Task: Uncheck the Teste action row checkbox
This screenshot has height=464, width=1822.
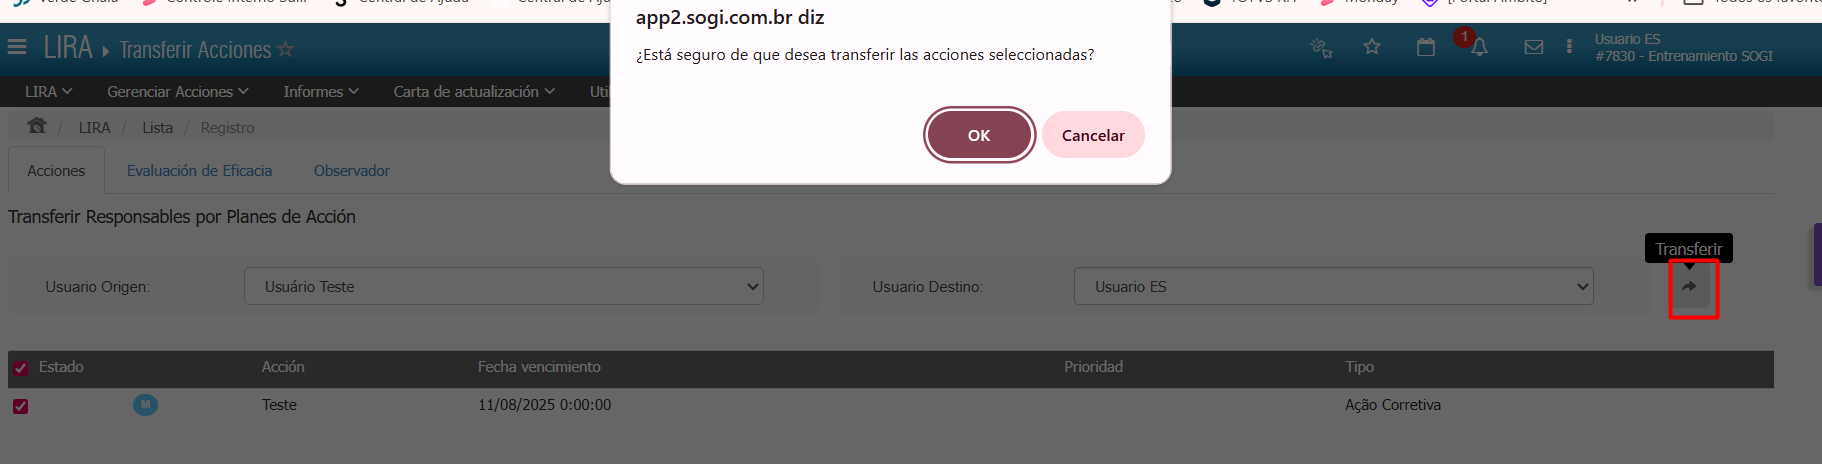Action: [20, 406]
